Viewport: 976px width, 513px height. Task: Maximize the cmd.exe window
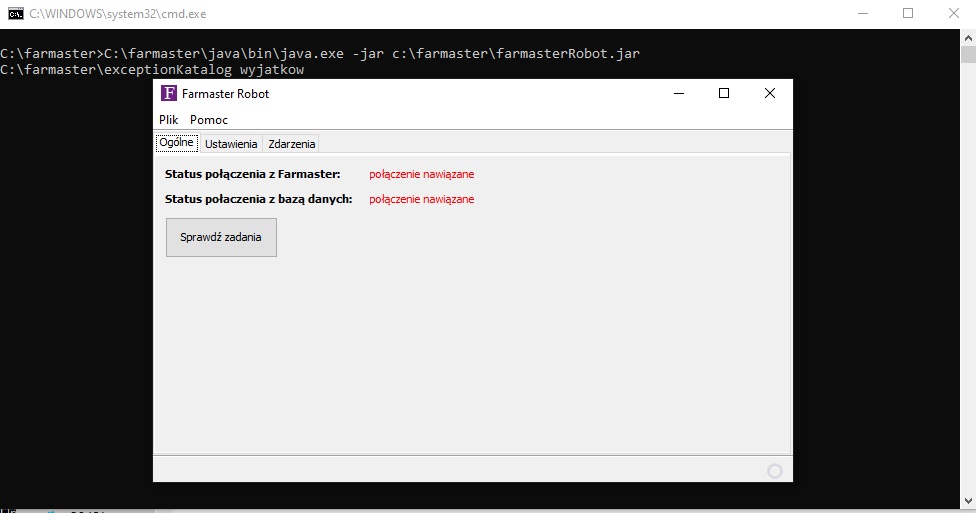click(x=908, y=14)
